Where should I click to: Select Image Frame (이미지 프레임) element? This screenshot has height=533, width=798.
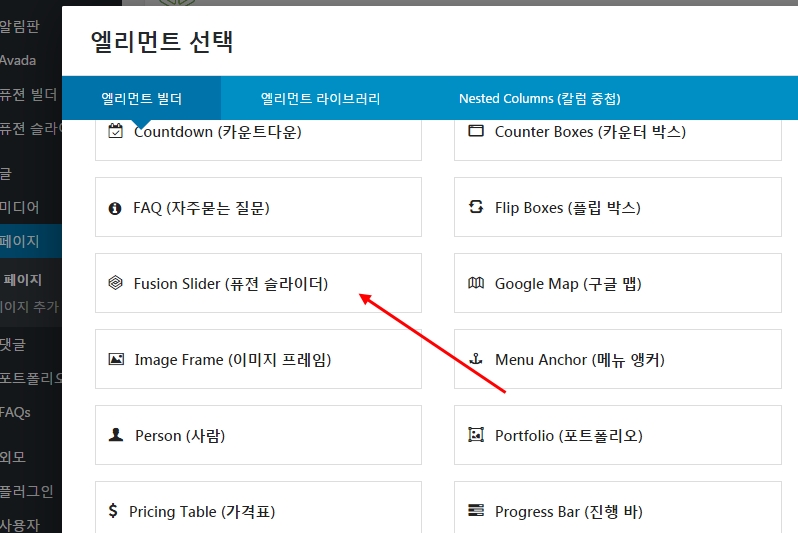pyautogui.click(x=258, y=359)
